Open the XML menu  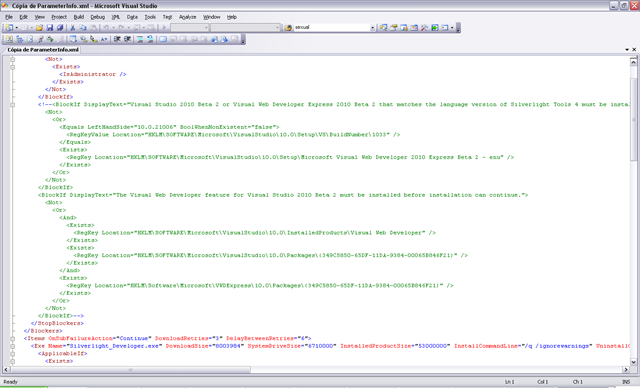coord(116,17)
